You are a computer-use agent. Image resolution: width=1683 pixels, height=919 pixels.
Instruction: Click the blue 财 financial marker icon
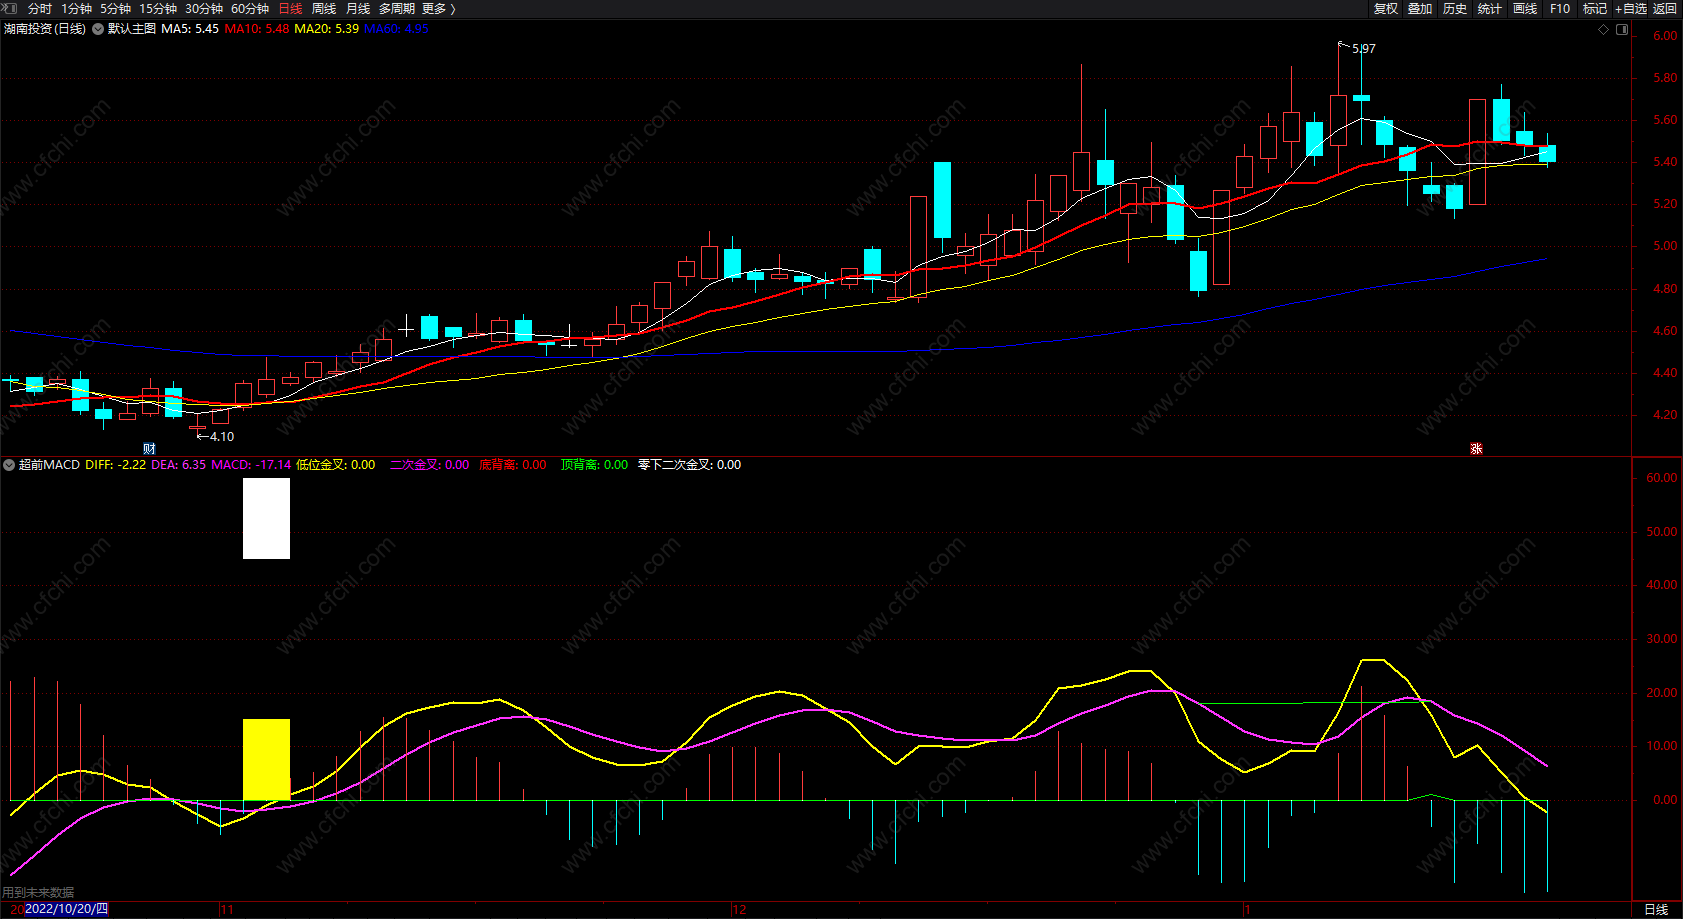[149, 448]
